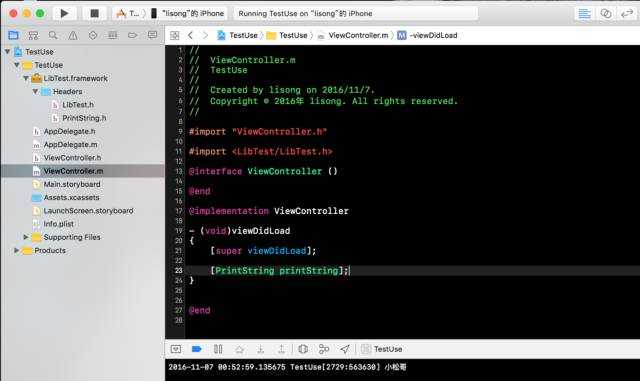Show the Standard editor
The width and height of the screenshot is (640, 381).
(x=584, y=13)
